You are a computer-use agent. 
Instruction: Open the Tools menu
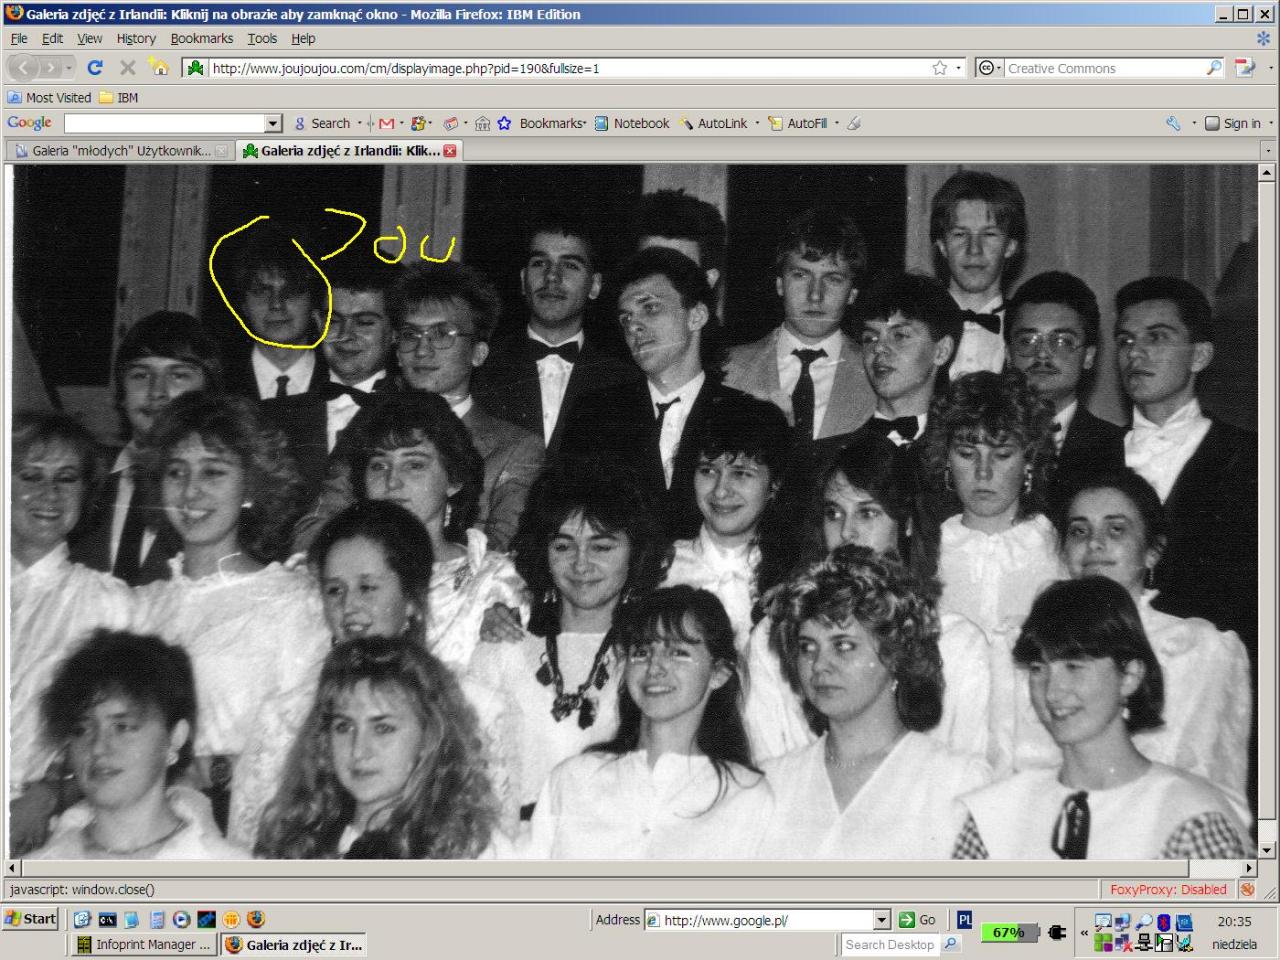(x=262, y=38)
